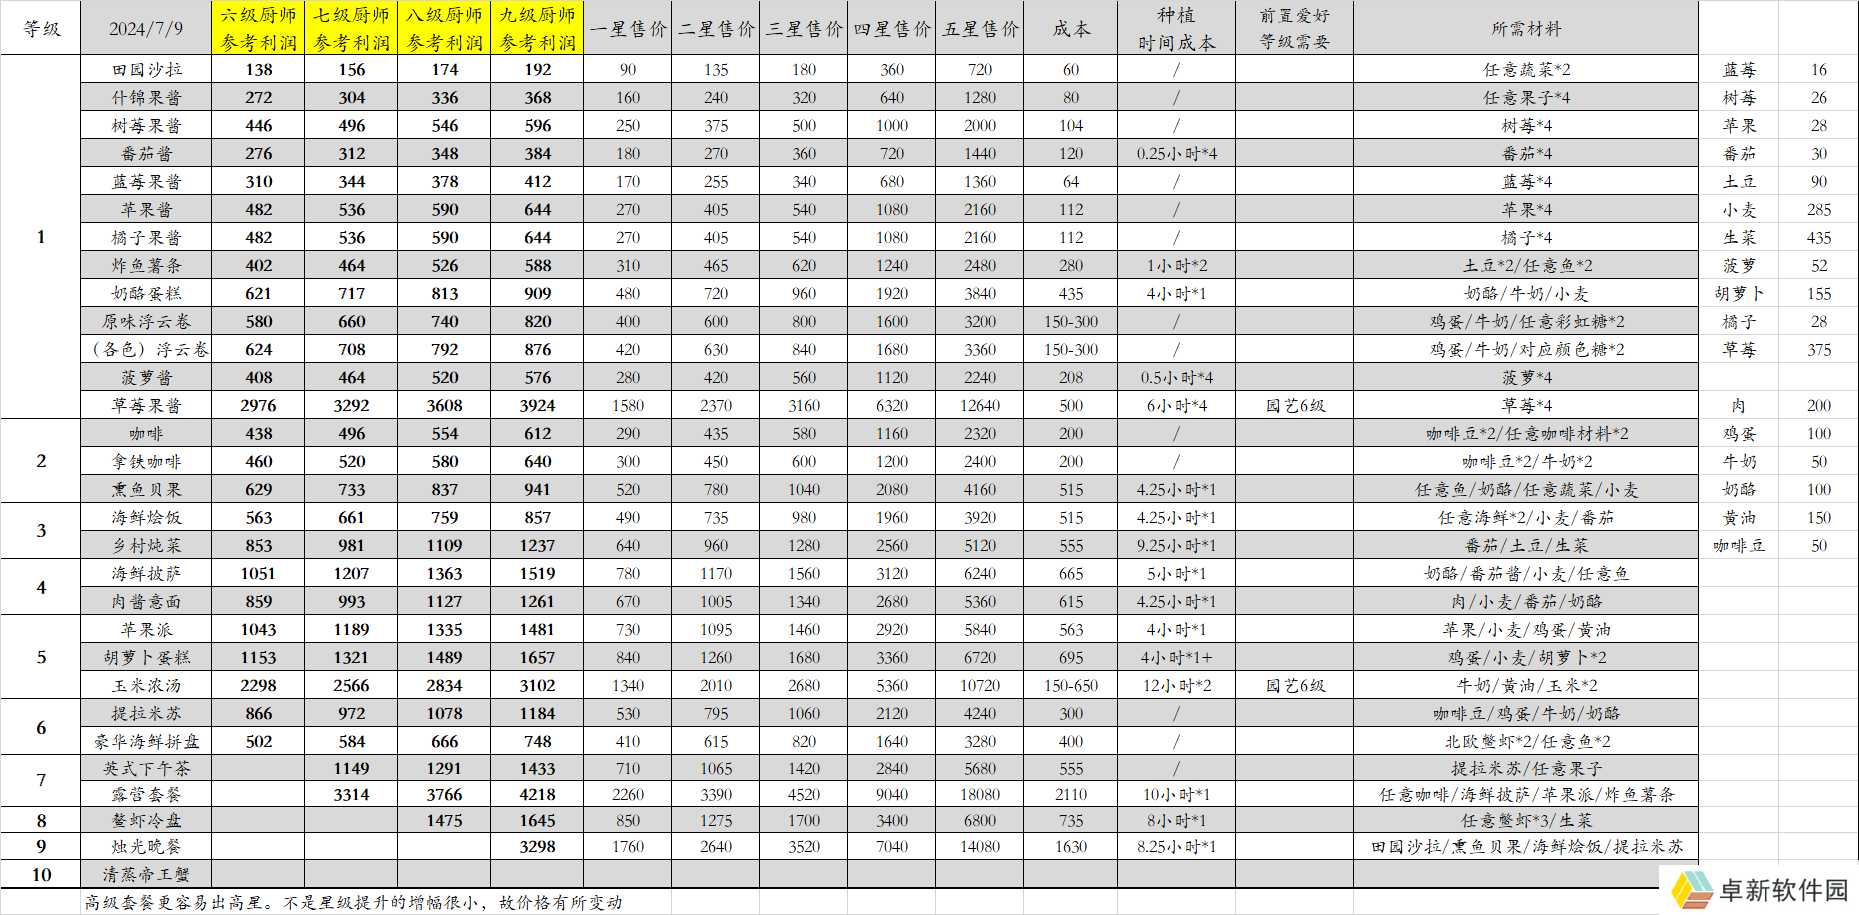Click the footnote beginning 高级套餐更容易出高星
Screen dimensions: 1859x915
(353, 901)
